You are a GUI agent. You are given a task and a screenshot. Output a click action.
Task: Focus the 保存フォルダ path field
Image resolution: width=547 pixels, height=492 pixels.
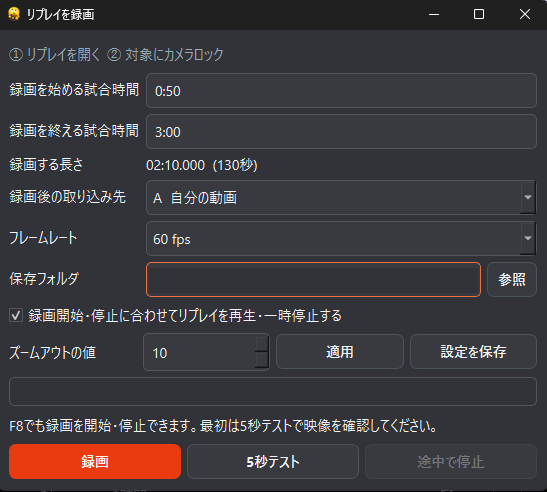(x=313, y=279)
